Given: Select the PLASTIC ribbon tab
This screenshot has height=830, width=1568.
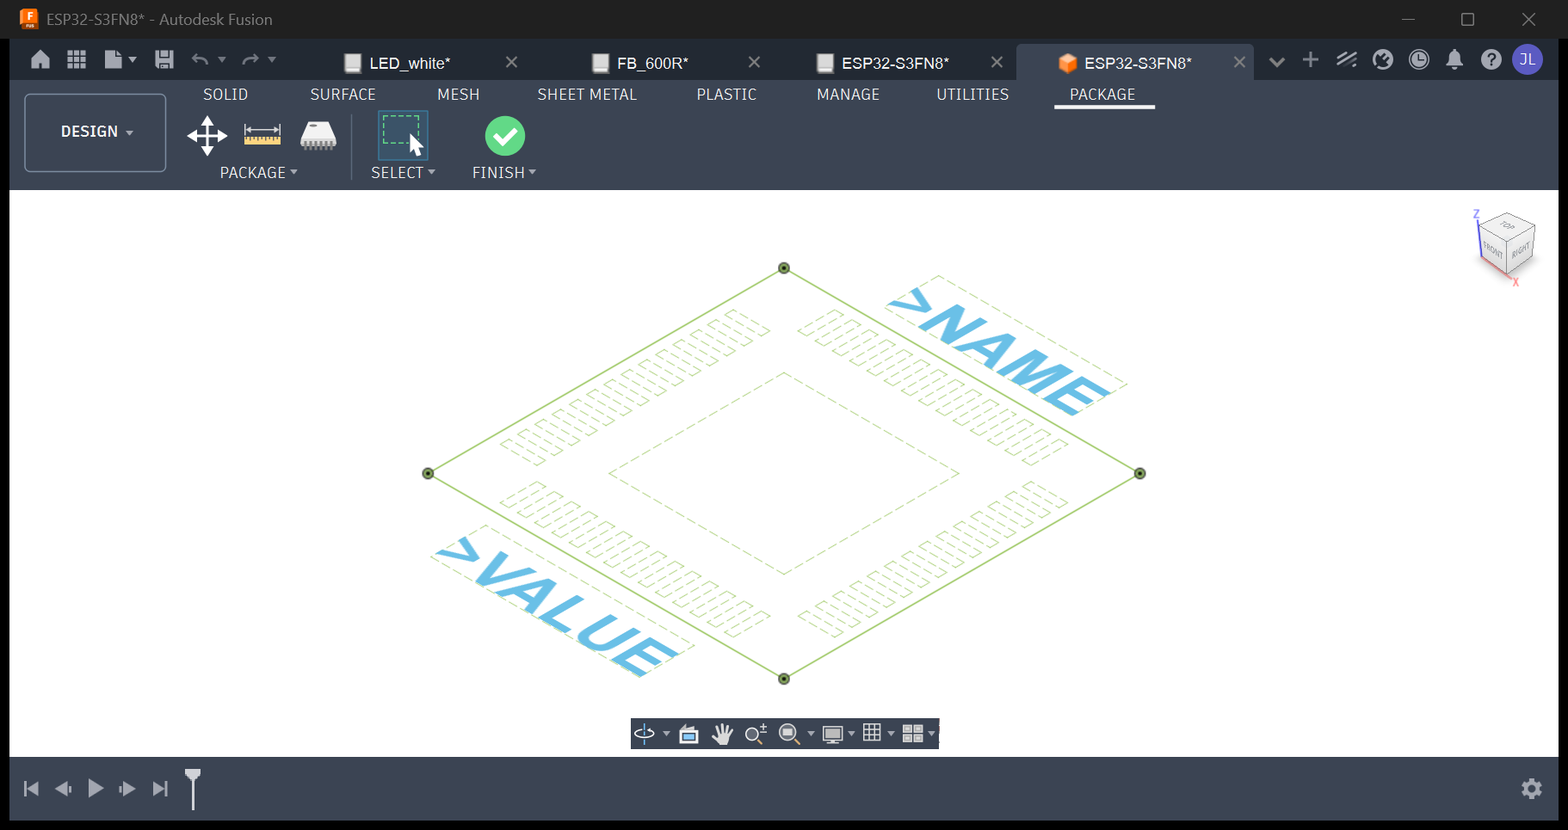Looking at the screenshot, I should coord(726,94).
